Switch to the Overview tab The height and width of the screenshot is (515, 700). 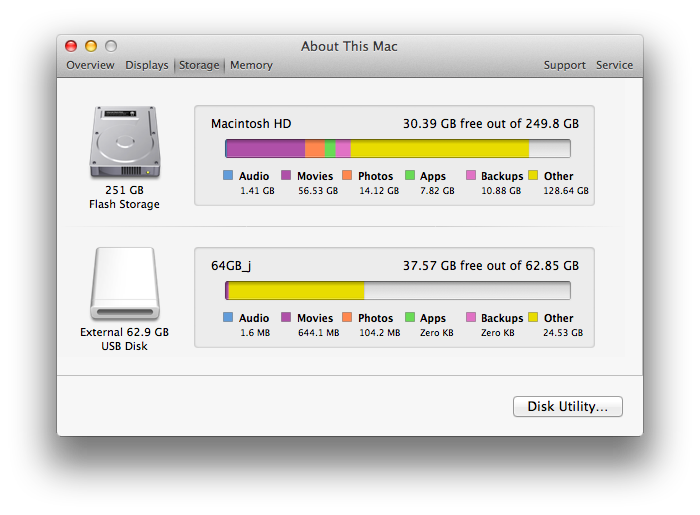90,65
